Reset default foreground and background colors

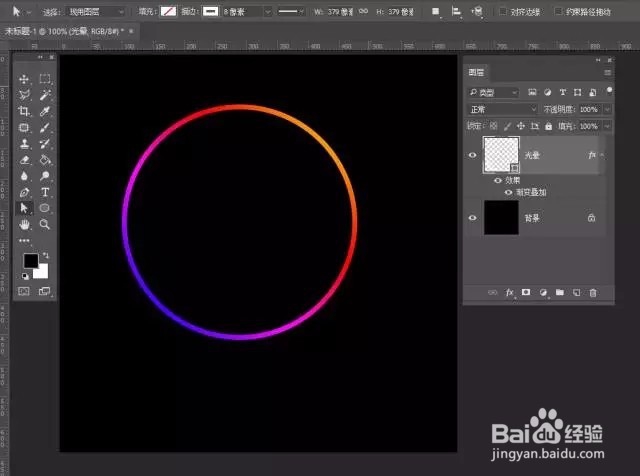(25, 276)
